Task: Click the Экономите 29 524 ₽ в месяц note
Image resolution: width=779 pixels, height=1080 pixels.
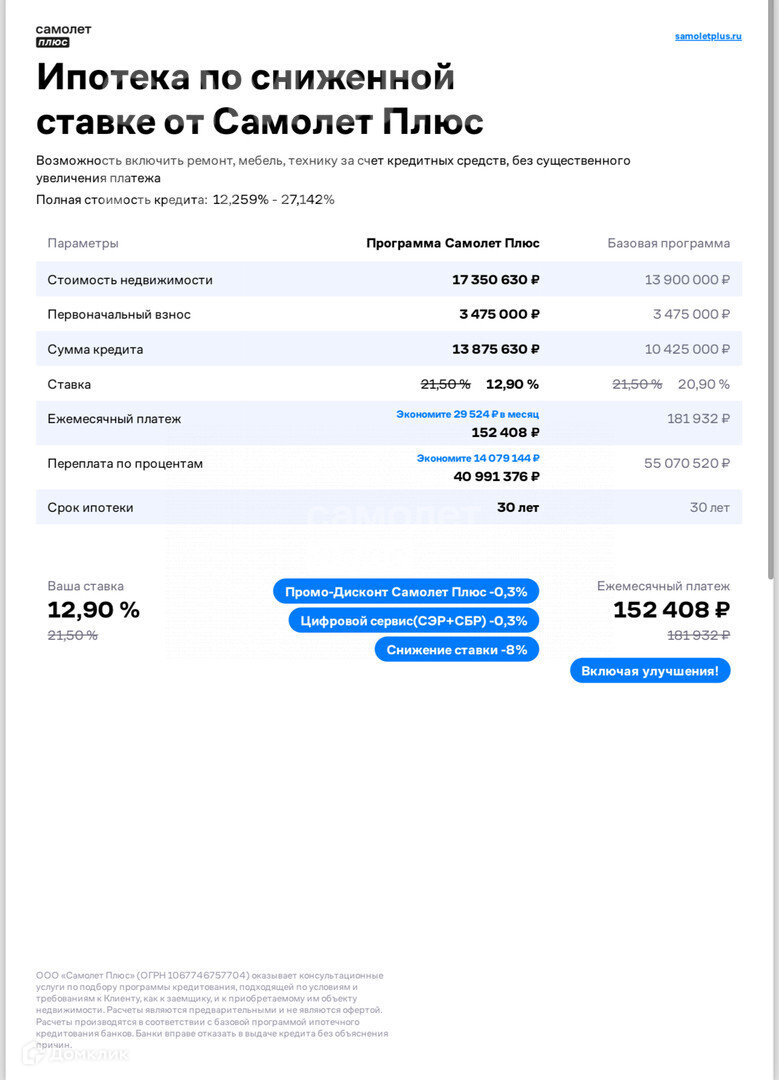Action: tap(467, 414)
